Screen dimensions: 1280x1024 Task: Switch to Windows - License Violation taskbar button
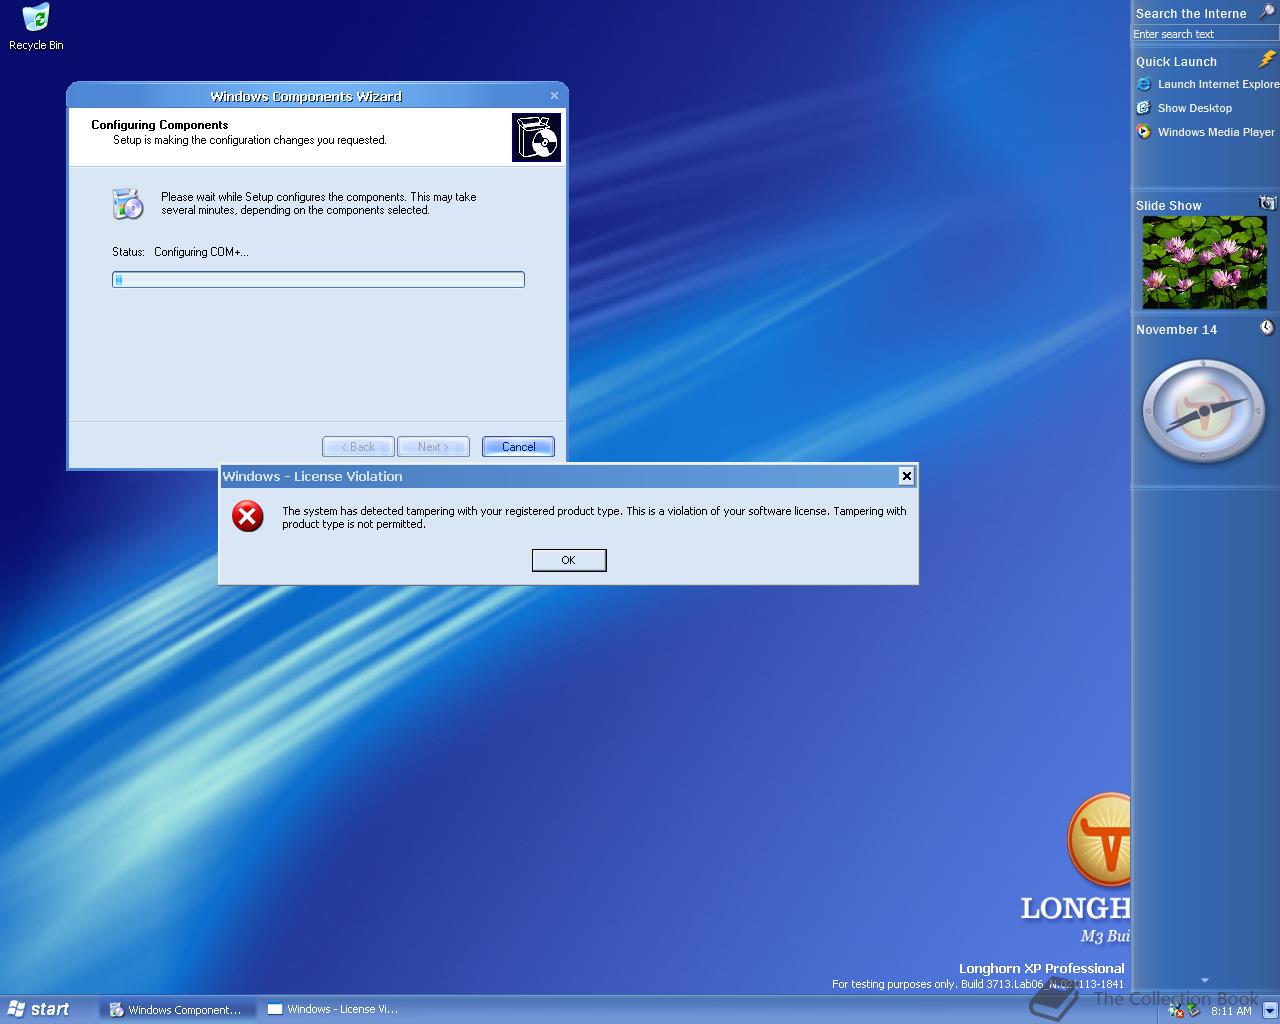click(x=336, y=1010)
